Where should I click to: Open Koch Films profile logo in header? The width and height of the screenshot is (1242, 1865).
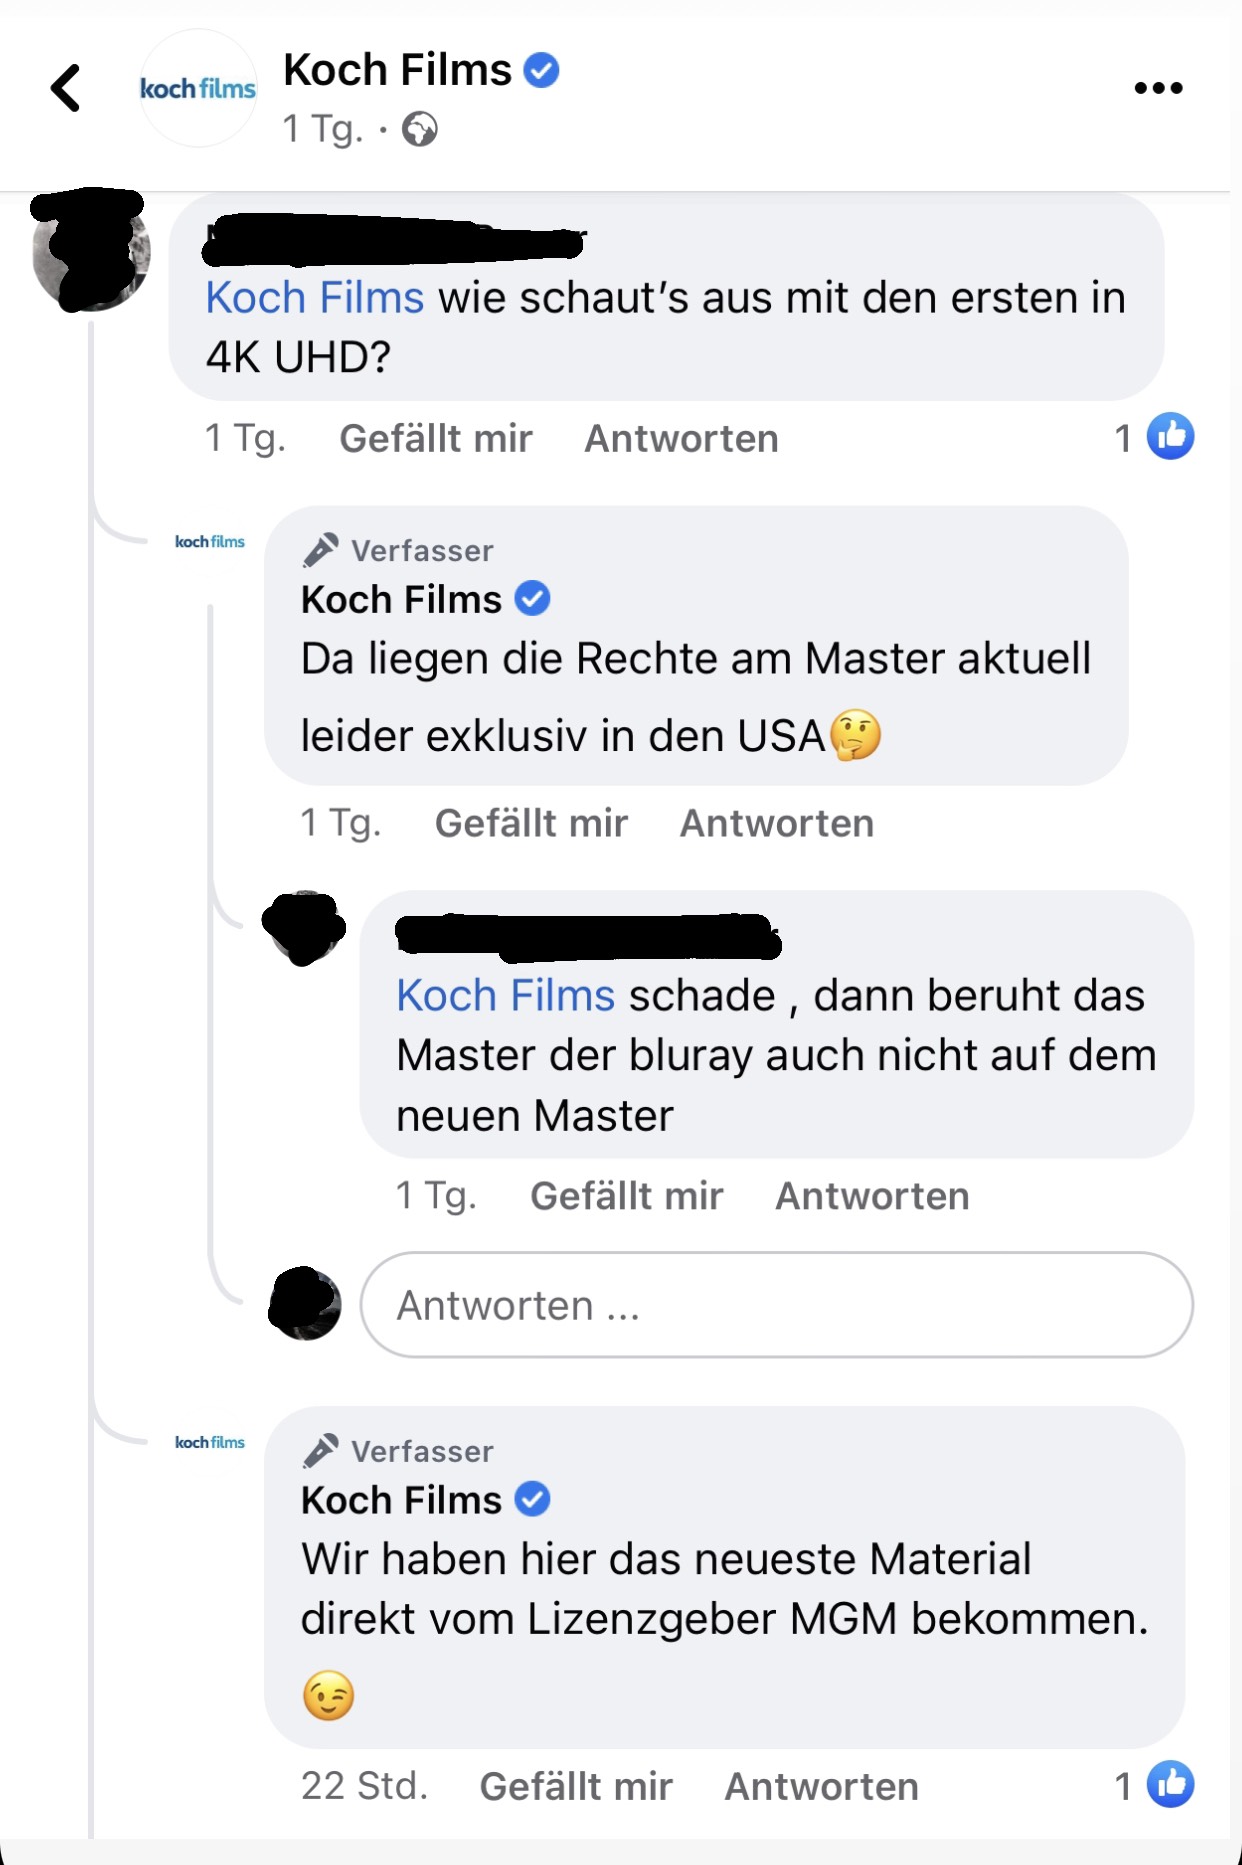[x=198, y=88]
